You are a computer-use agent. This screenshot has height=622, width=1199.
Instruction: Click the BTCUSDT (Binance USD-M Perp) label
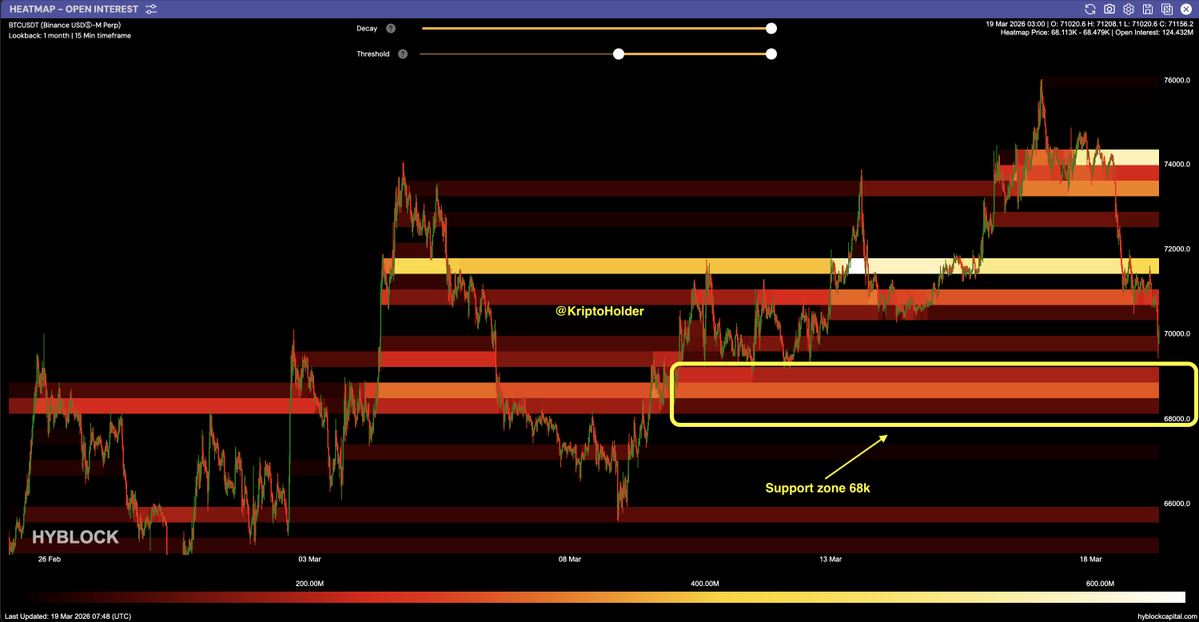coord(65,25)
